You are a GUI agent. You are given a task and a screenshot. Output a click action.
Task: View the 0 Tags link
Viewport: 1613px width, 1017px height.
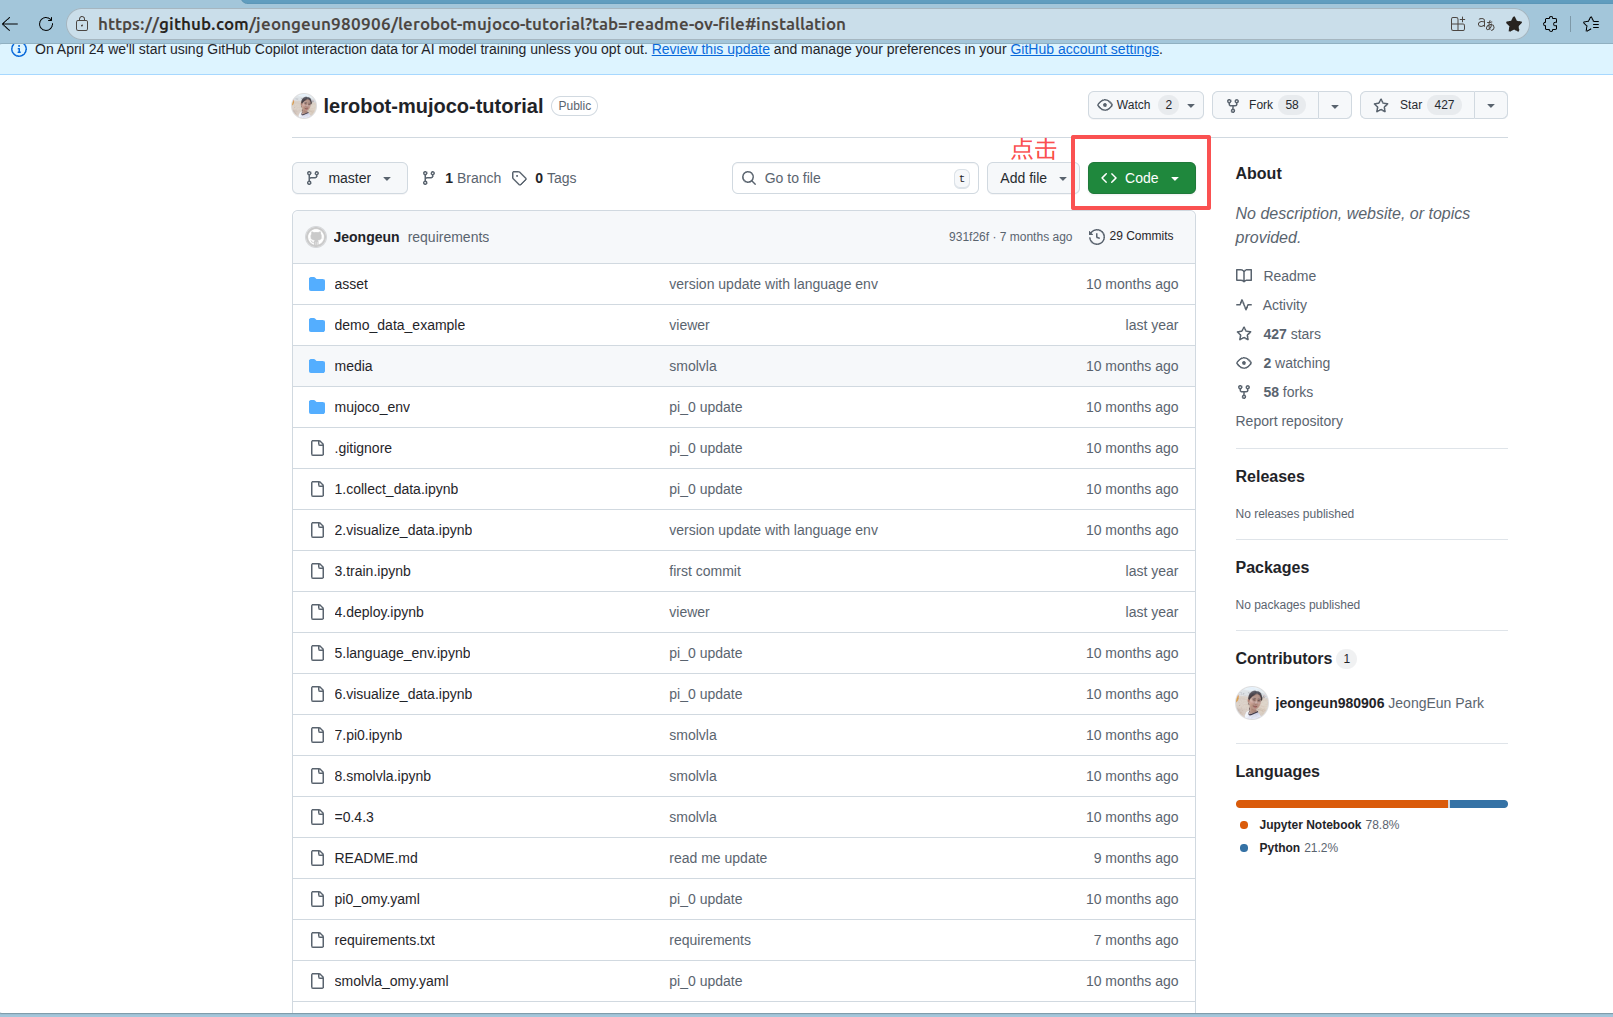coord(545,178)
